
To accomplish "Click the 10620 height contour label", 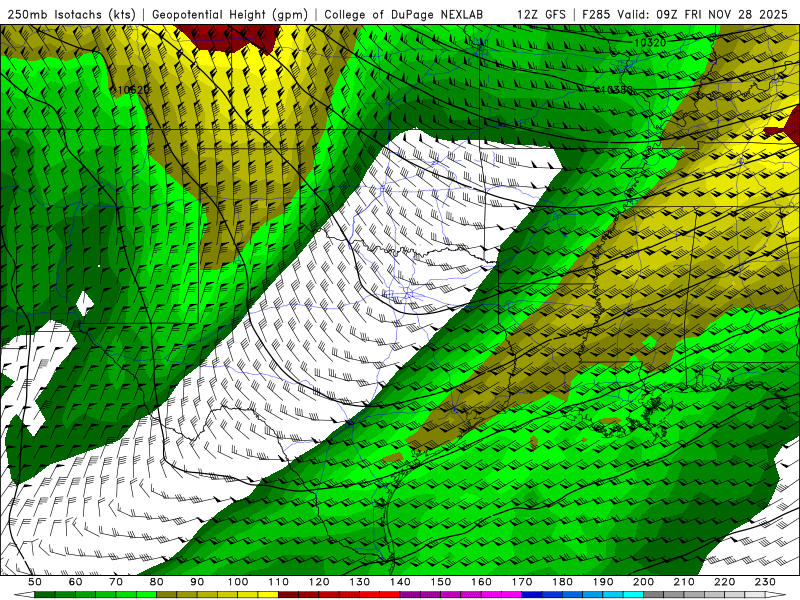I will [134, 90].
